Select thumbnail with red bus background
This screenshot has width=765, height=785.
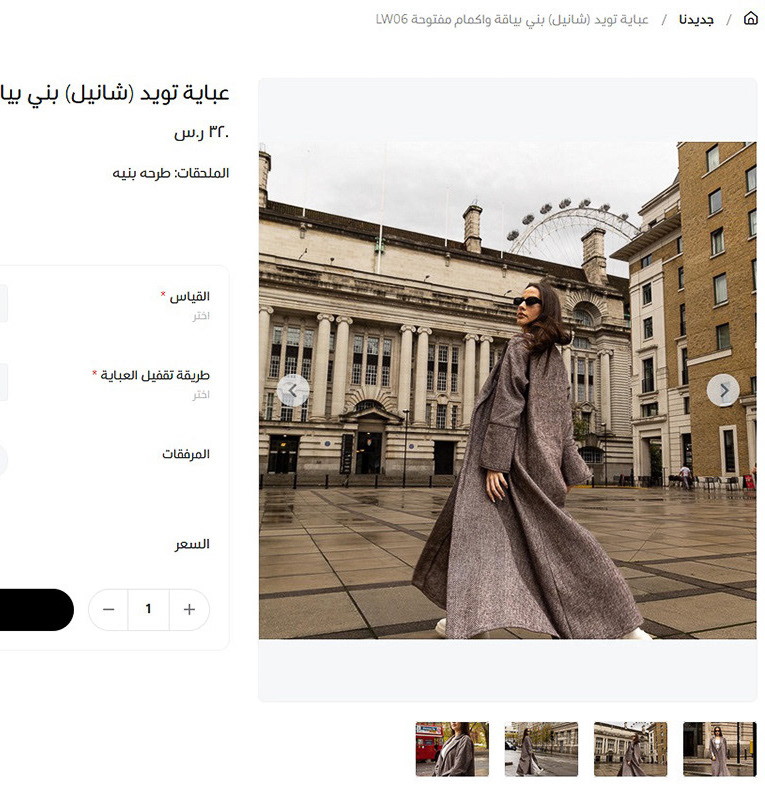coord(452,749)
